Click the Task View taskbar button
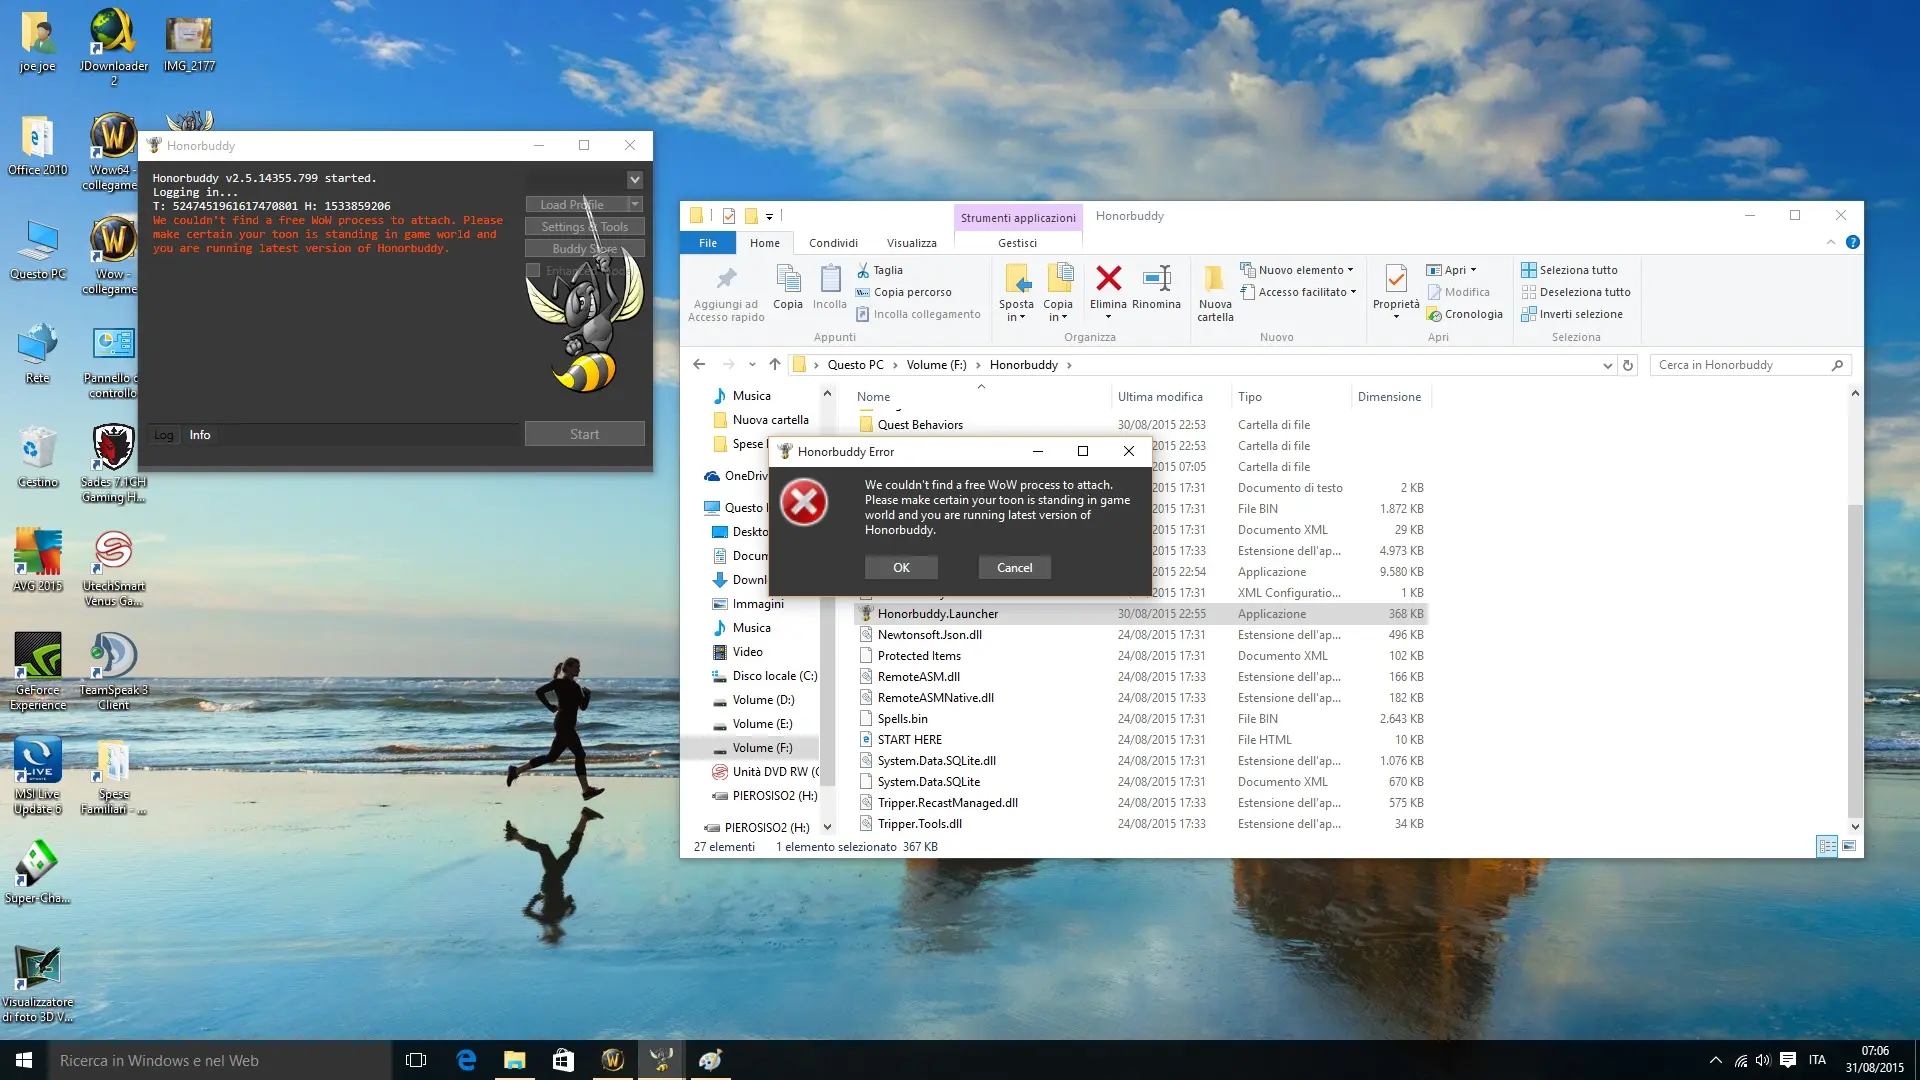This screenshot has width=1920, height=1080. tap(416, 1060)
